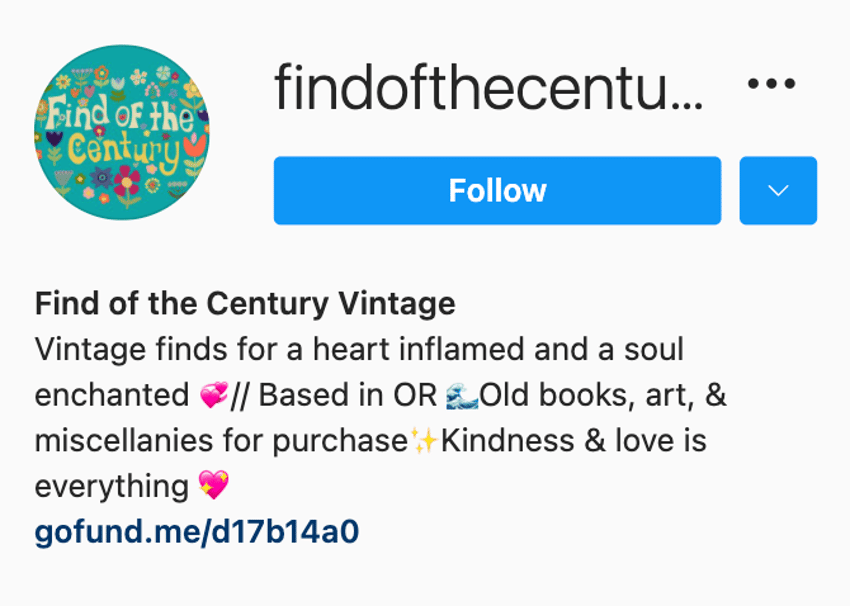850x606 pixels.
Task: Click the sparkles emoji before Kindness
Action: 424,440
